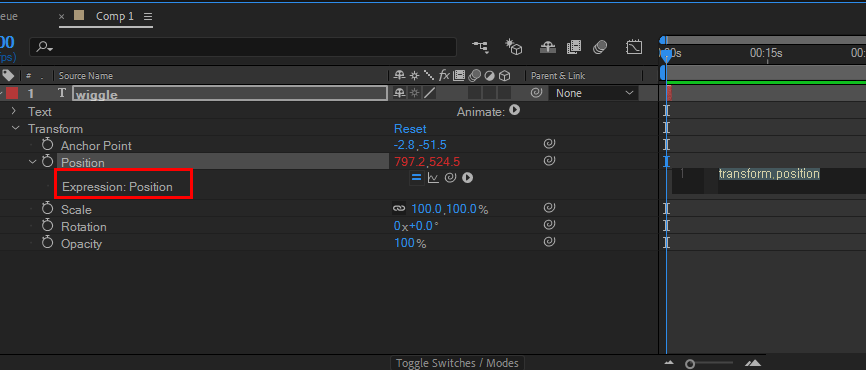The height and width of the screenshot is (370, 866).
Task: Enable Frame Blending for the composition
Action: pos(574,47)
